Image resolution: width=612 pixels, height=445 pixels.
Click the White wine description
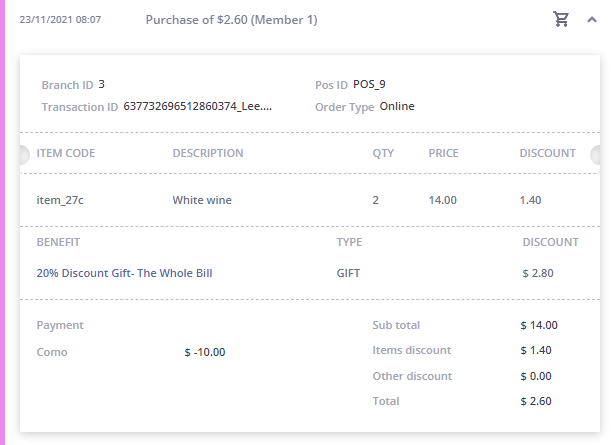point(202,200)
